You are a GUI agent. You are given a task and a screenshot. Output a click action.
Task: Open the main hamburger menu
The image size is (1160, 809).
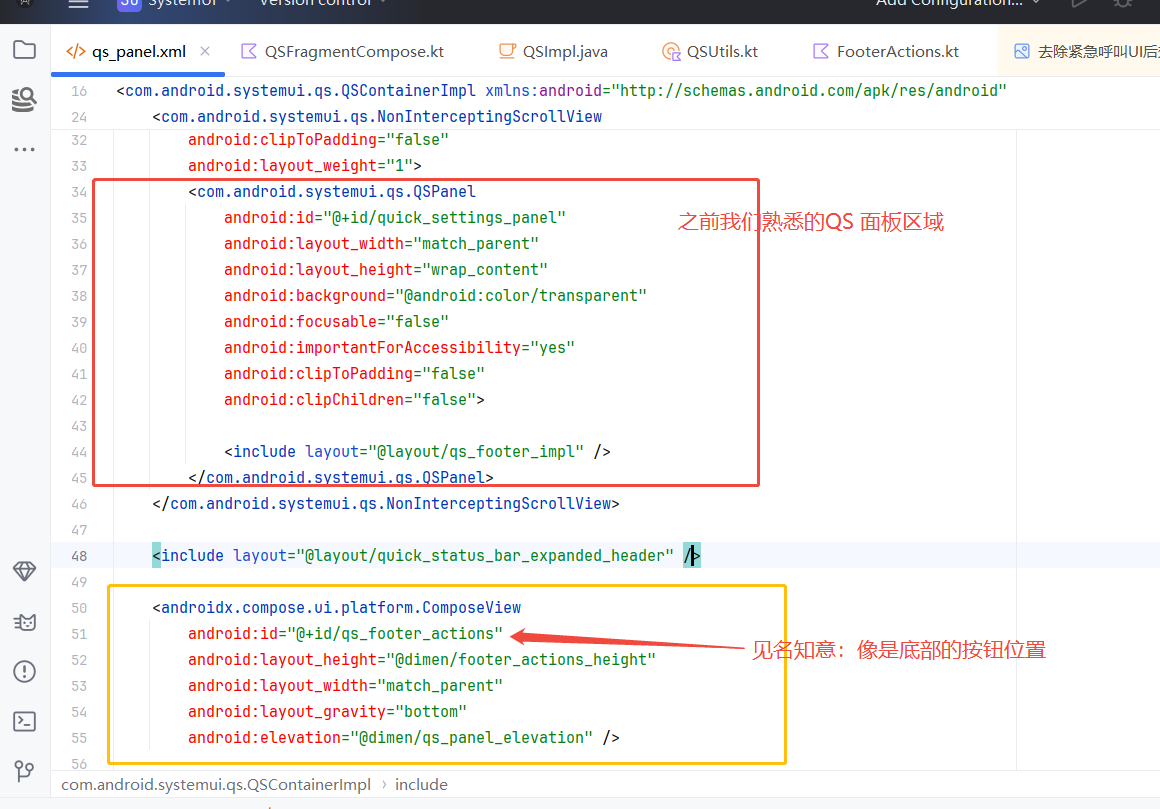[78, 4]
